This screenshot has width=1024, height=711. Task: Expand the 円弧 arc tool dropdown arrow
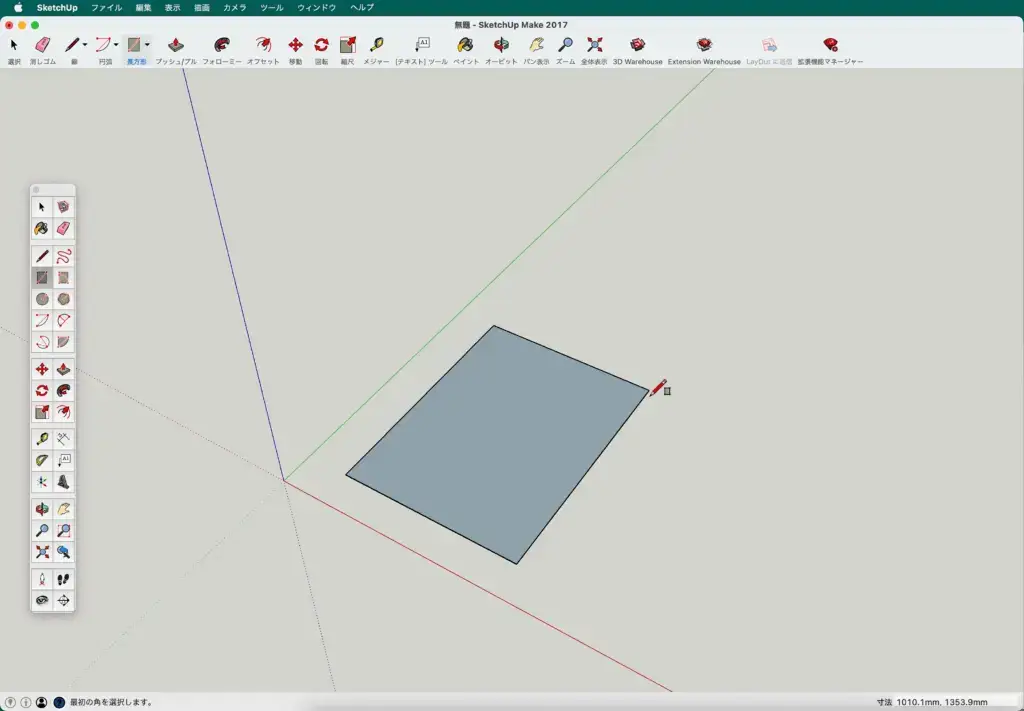tap(116, 45)
